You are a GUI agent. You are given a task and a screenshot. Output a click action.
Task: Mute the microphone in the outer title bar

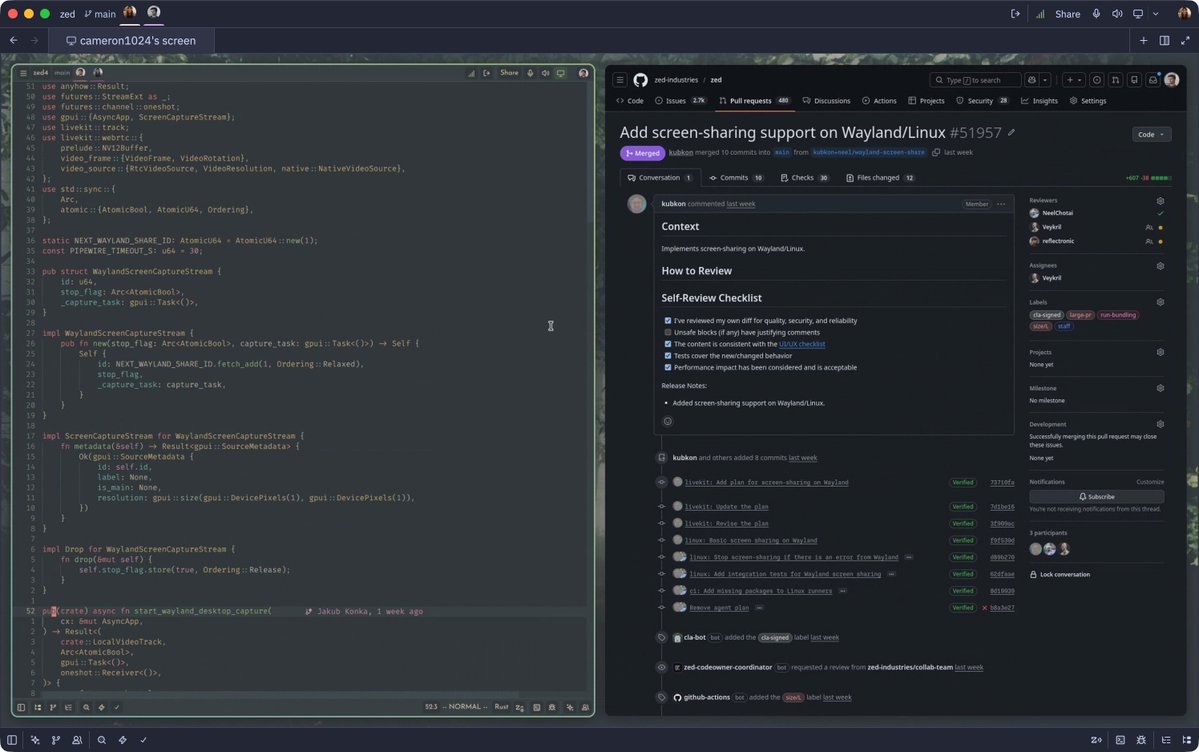point(1096,14)
